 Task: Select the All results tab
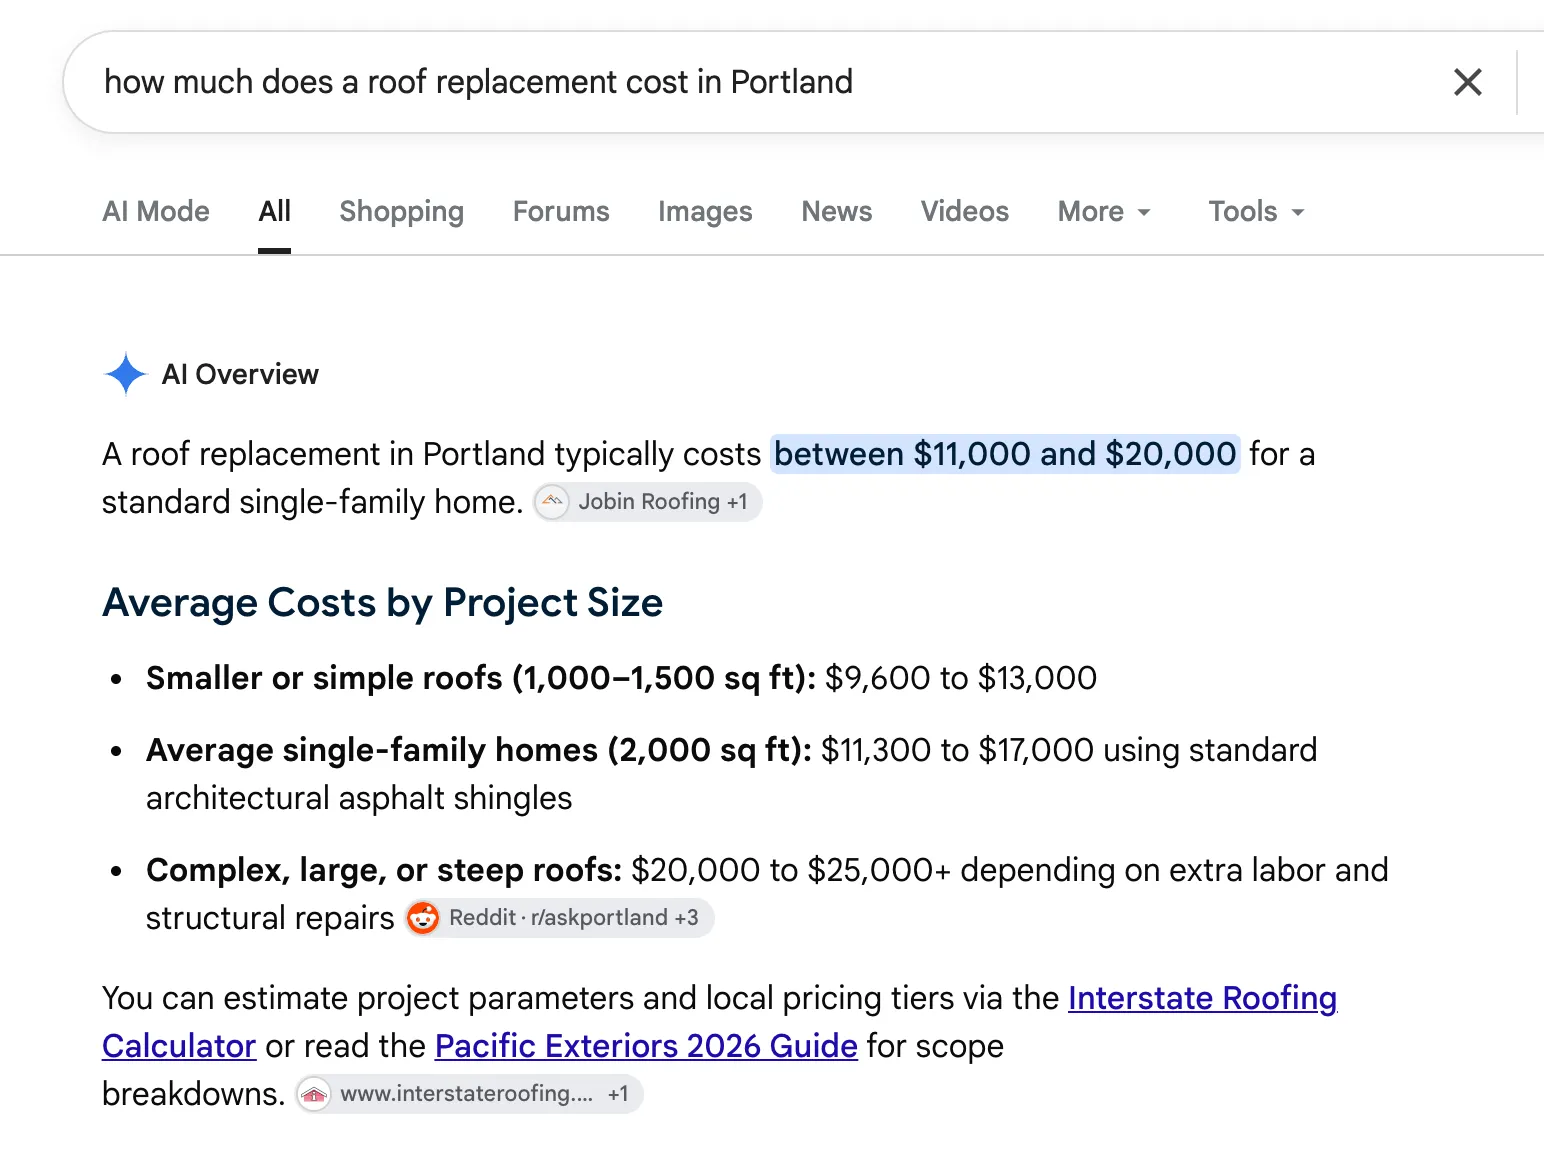(x=274, y=211)
